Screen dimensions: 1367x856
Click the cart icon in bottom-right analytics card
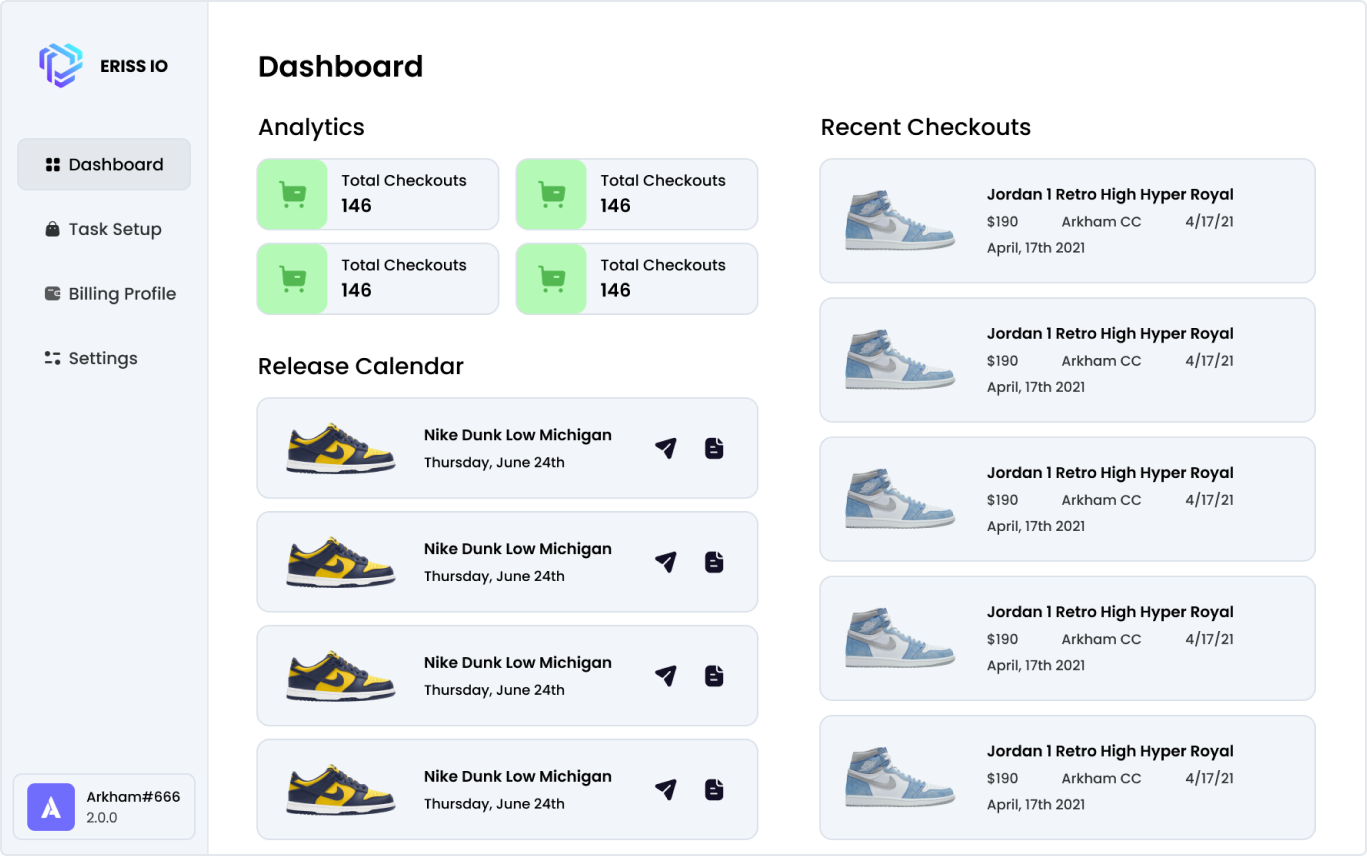coord(551,279)
